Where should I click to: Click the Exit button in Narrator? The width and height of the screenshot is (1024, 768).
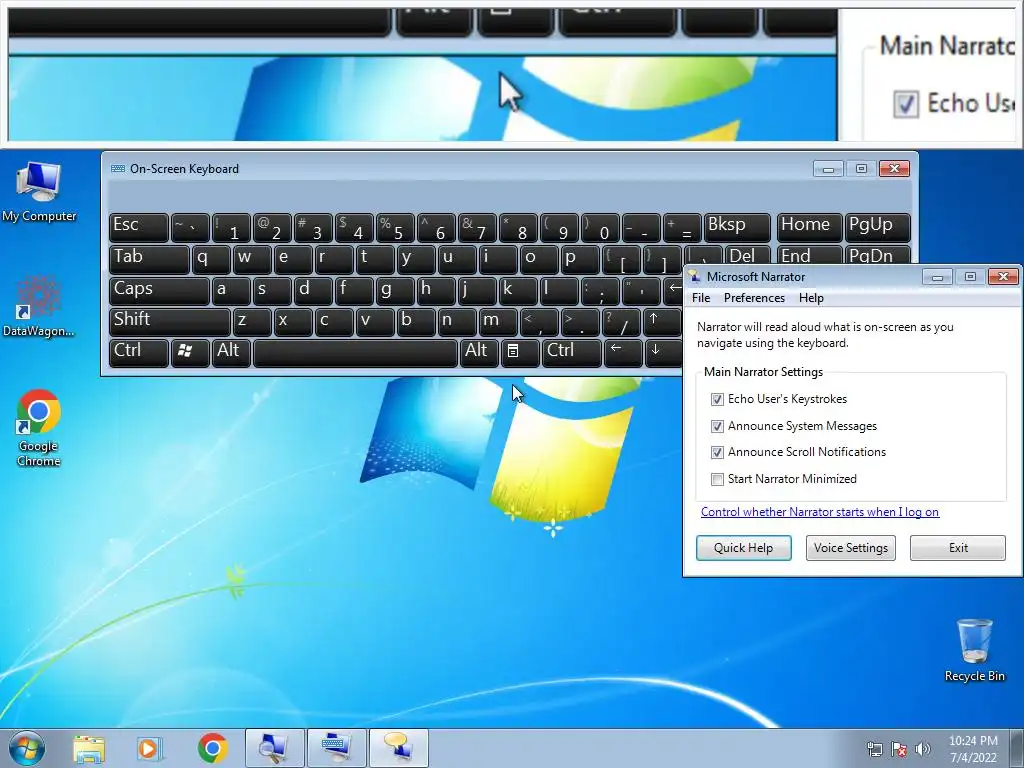(x=958, y=548)
